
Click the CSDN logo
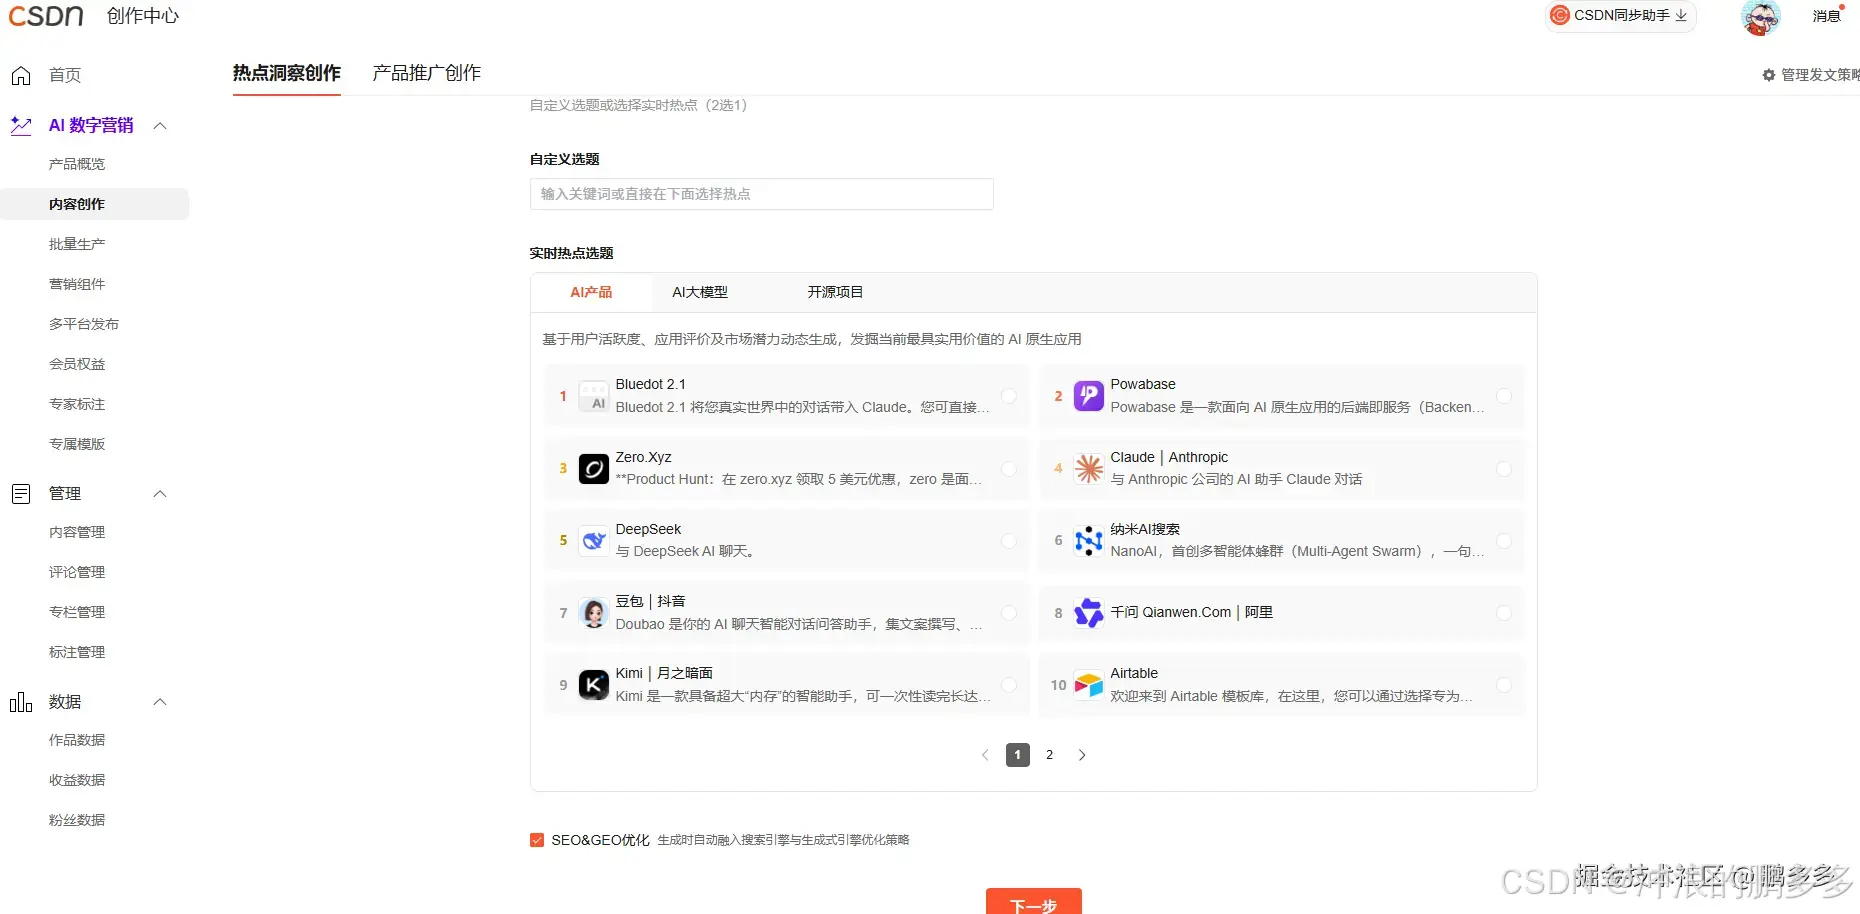point(46,15)
